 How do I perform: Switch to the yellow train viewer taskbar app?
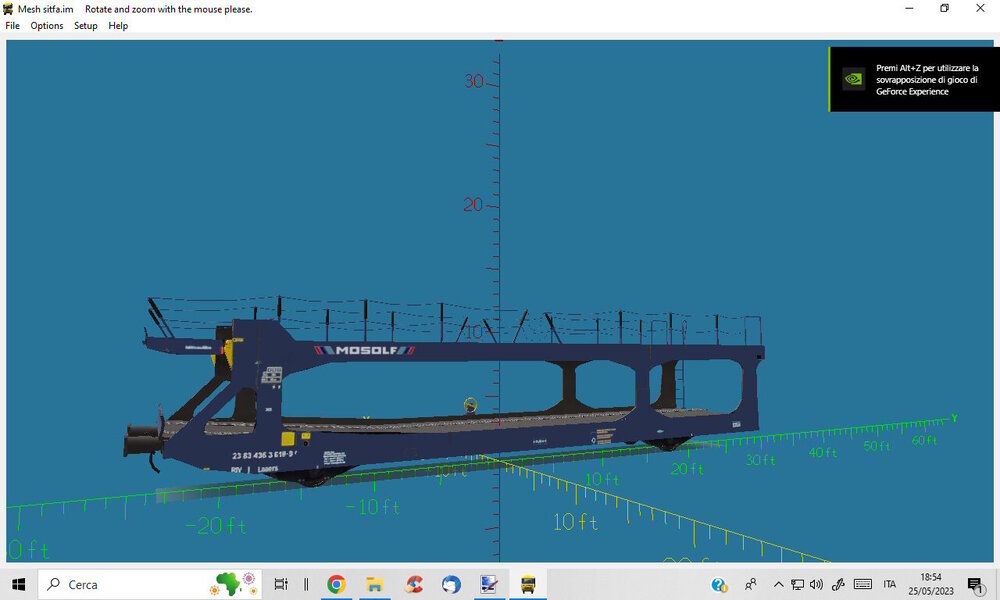[527, 584]
